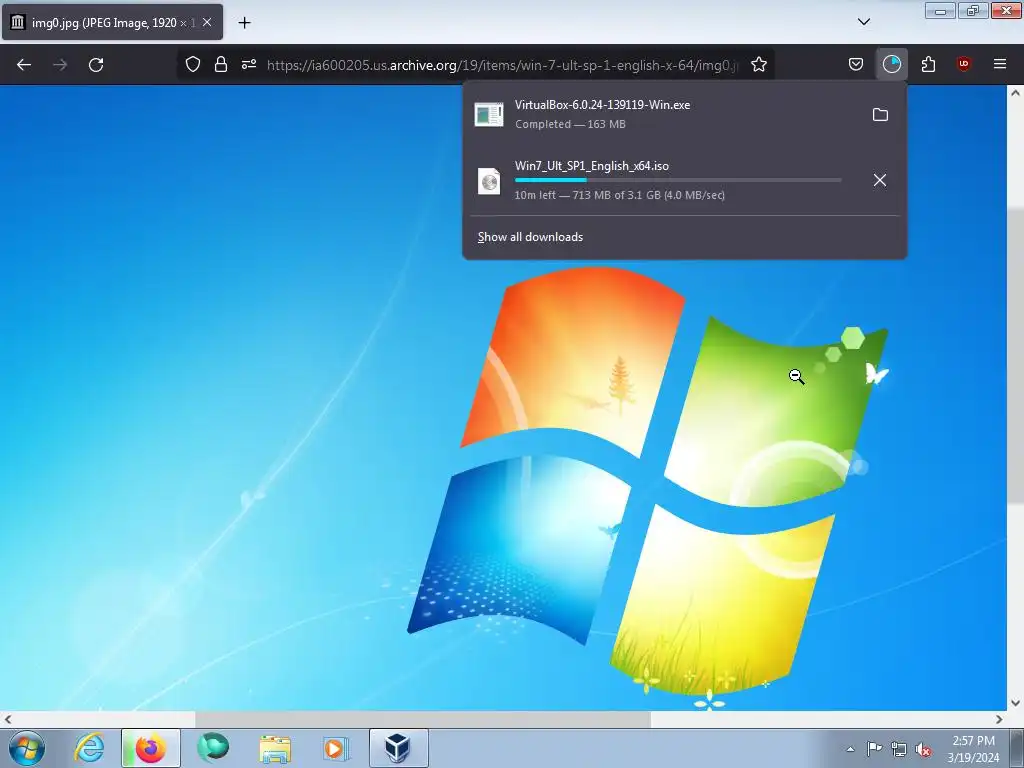Viewport: 1024px width, 768px height.
Task: Click the scroll down arrow
Action: (1015, 703)
